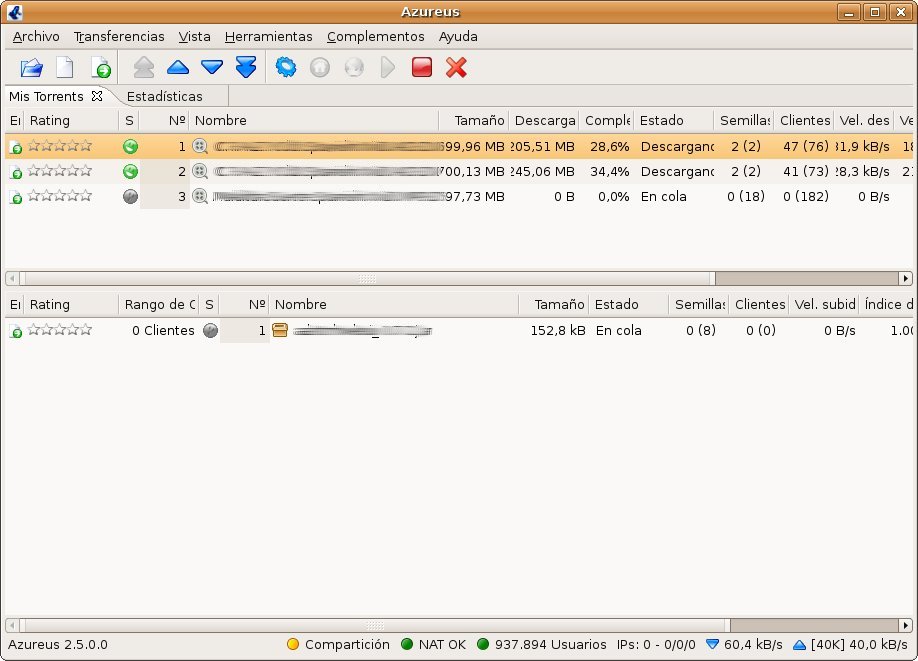Image resolution: width=918 pixels, height=661 pixels.
Task: Click the green status icon of torrent 1
Action: [130, 146]
